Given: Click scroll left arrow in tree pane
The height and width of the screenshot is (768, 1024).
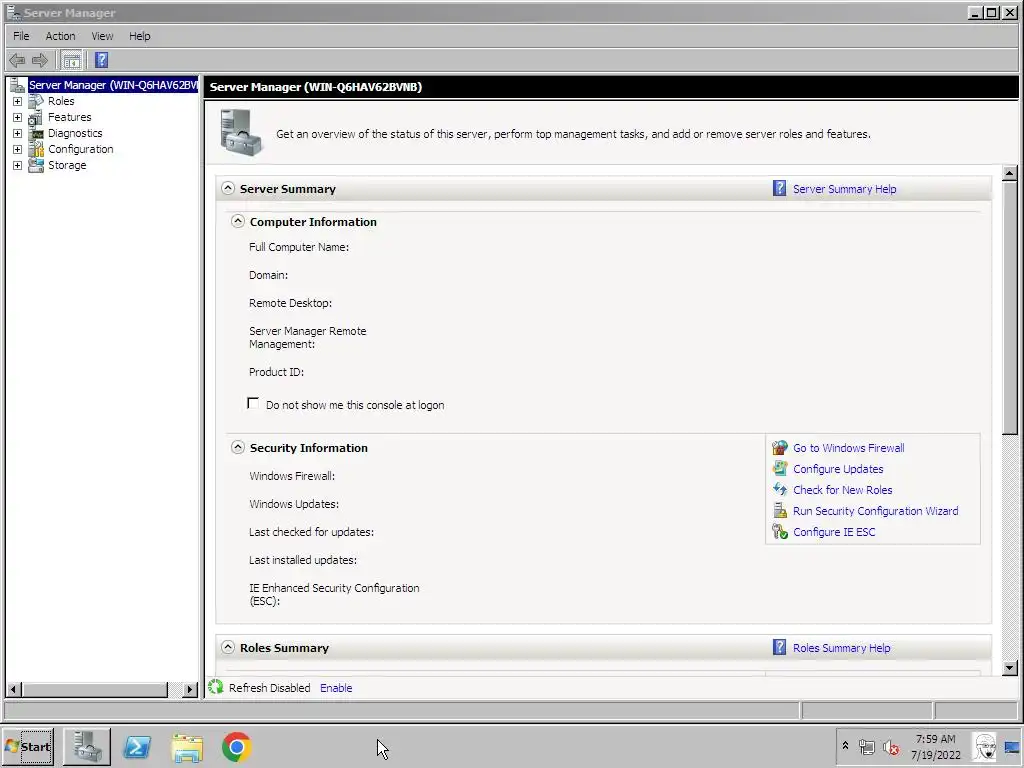Looking at the screenshot, I should coord(14,689).
